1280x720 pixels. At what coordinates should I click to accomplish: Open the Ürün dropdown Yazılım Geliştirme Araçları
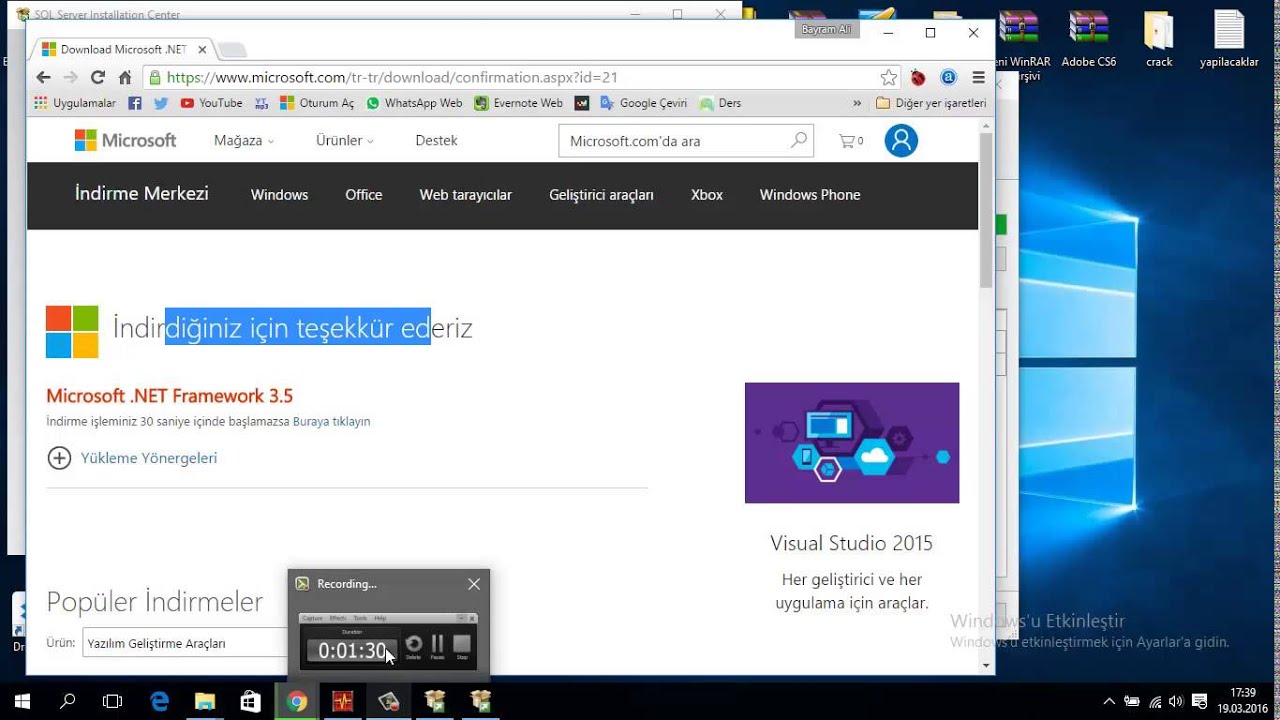[x=187, y=643]
